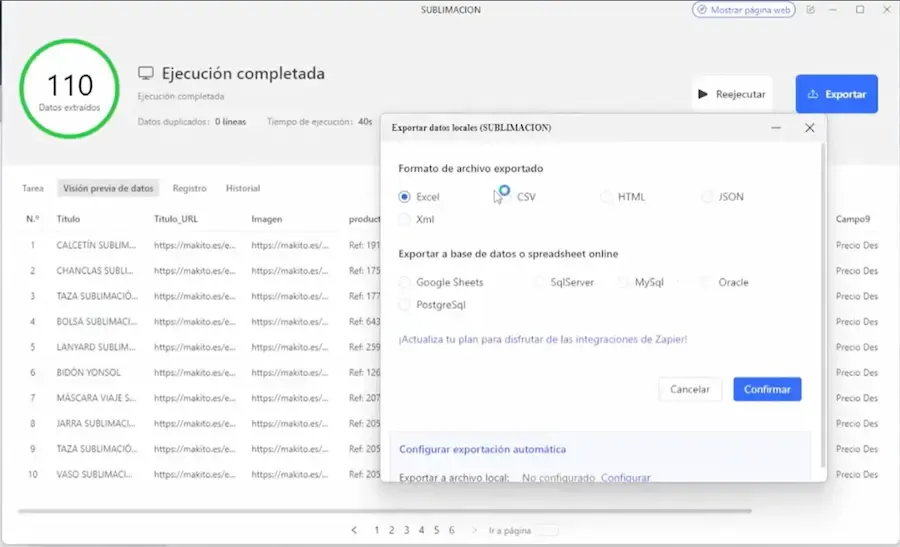Open page 2 of results
Screen dimensions: 900x547
[391, 530]
